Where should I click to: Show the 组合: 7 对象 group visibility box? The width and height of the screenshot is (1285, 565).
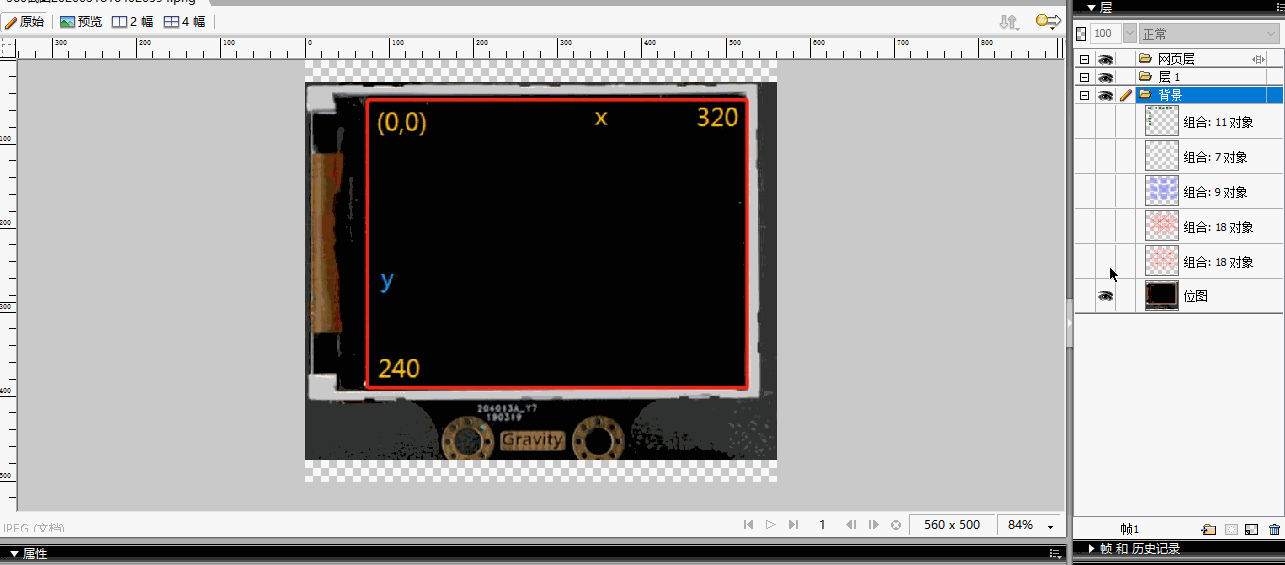(x=1105, y=157)
